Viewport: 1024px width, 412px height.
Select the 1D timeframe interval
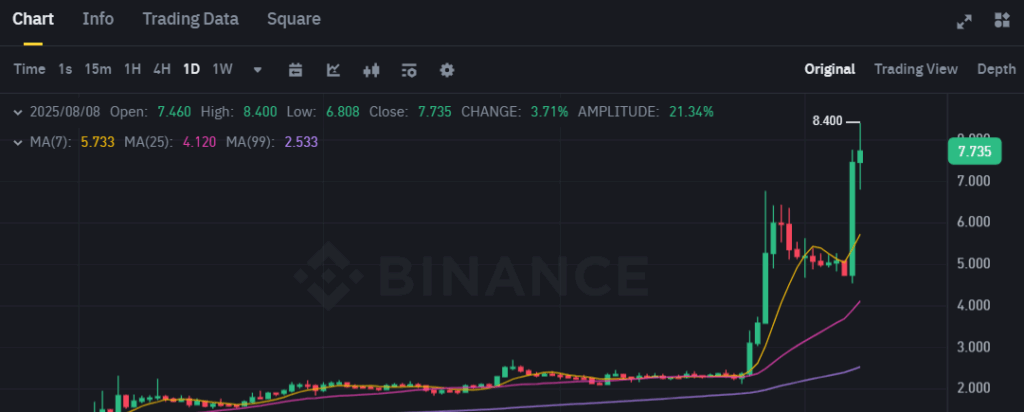191,69
